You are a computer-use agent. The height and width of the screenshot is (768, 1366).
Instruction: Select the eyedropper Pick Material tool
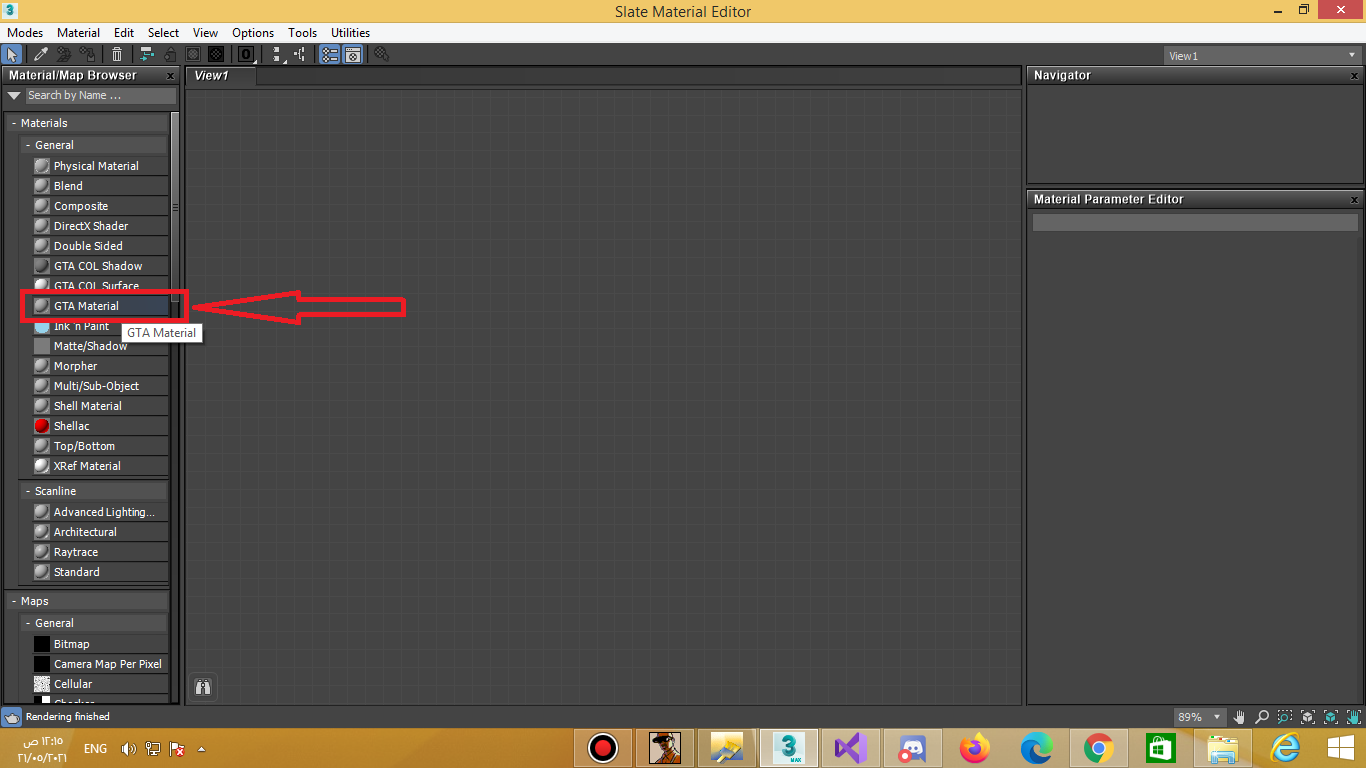[x=41, y=55]
